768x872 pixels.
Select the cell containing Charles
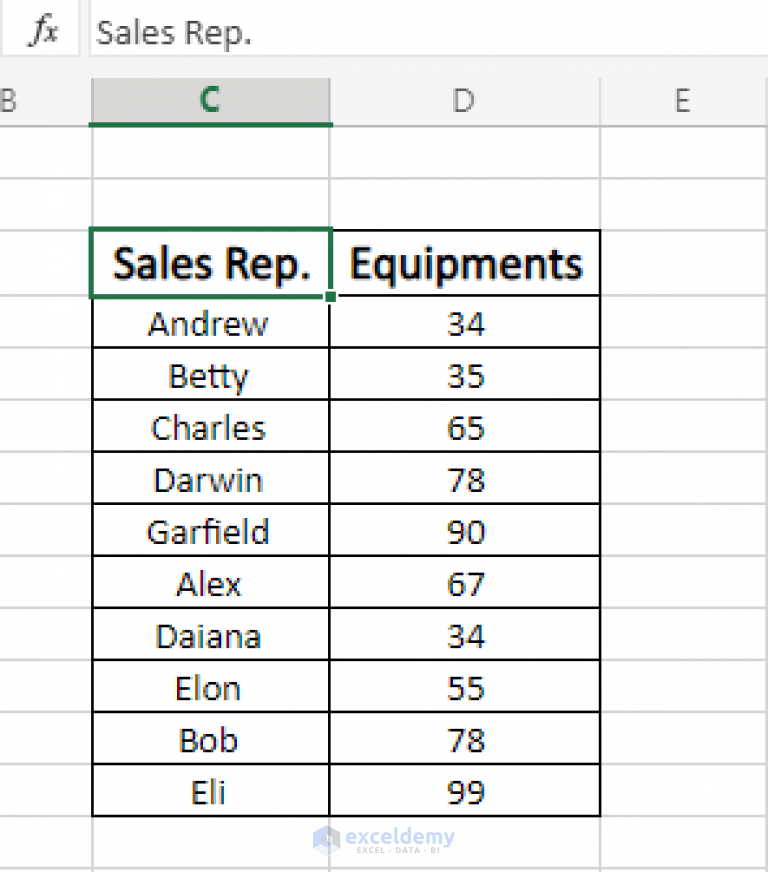coord(209,427)
